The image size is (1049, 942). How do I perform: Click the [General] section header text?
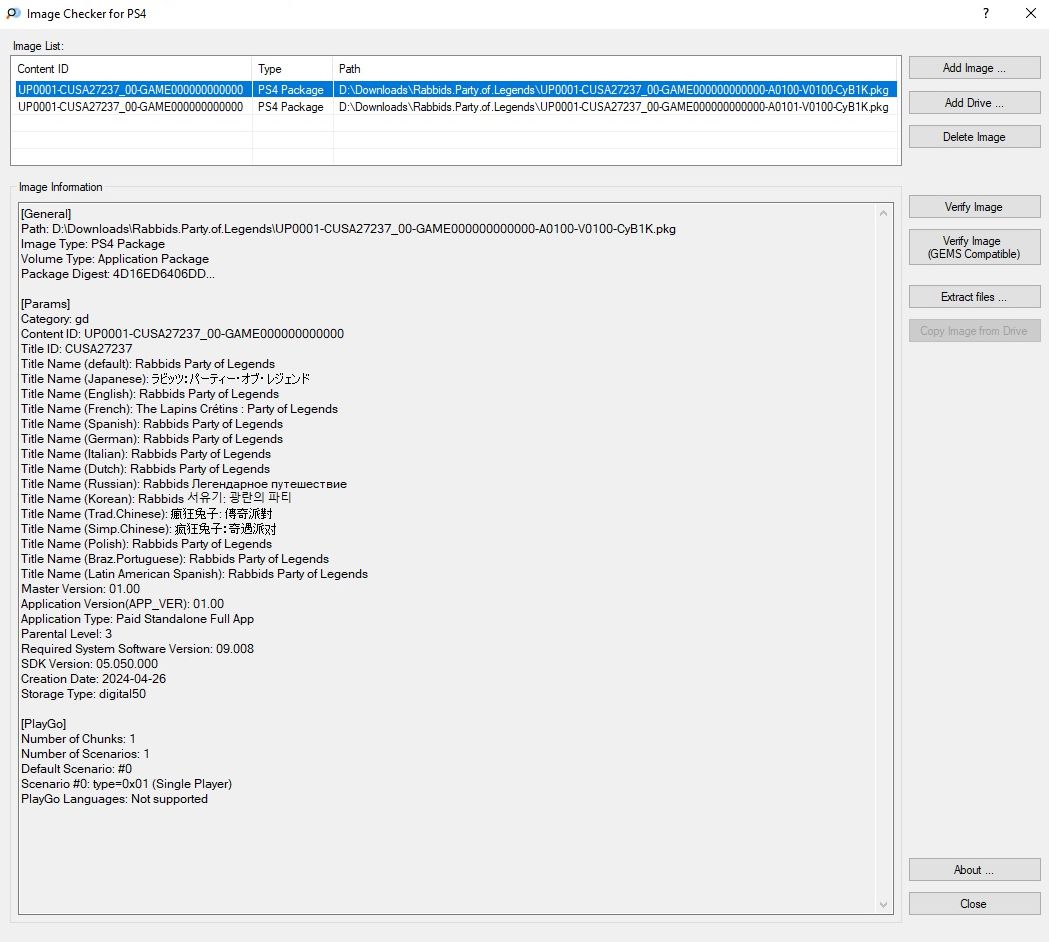(46, 214)
